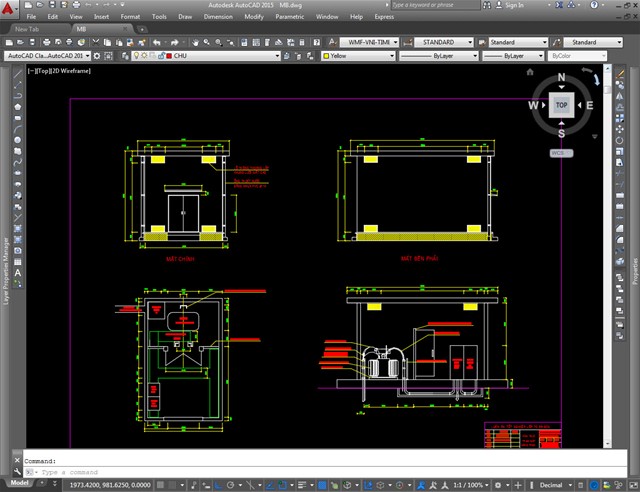Click the Redo arrow icon
The width and height of the screenshot is (640, 492).
pyautogui.click(x=175, y=42)
